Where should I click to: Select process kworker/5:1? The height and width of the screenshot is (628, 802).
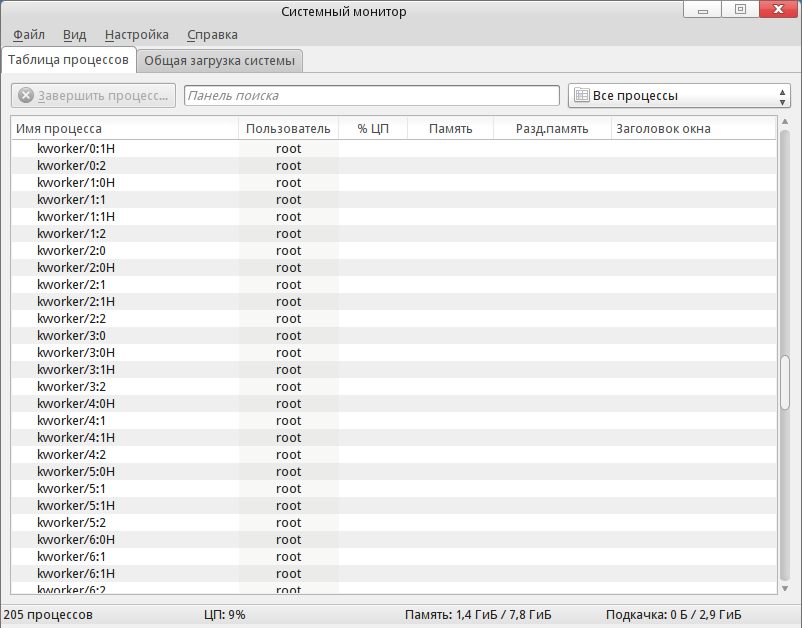[394, 489]
